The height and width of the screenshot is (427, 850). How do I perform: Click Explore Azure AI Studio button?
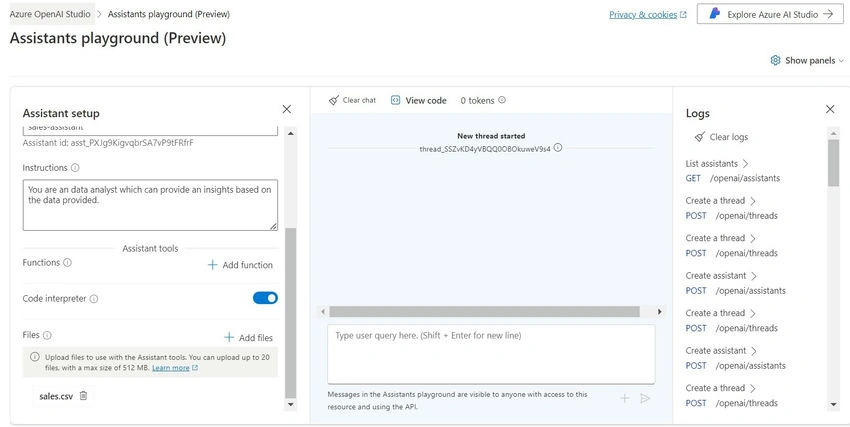pos(770,14)
